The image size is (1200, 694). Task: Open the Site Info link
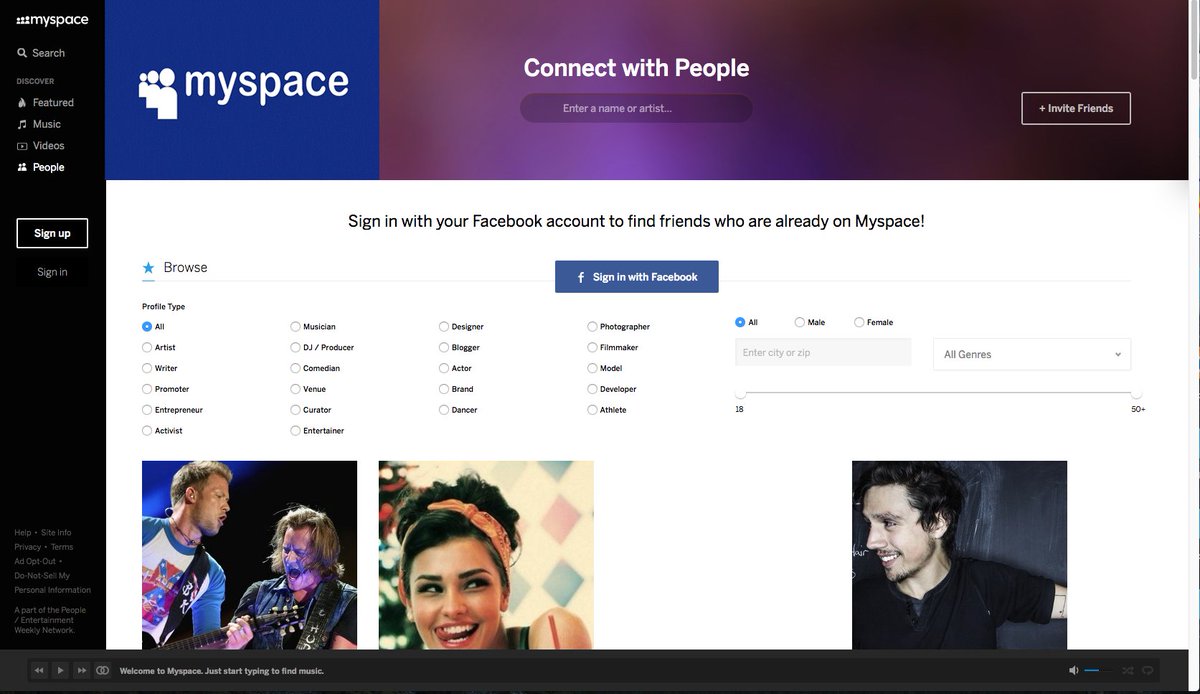point(56,533)
